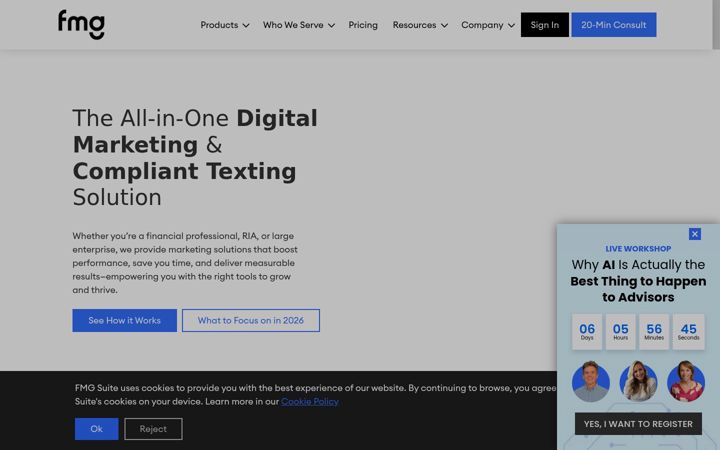Viewport: 720px width, 450px height.
Task: Expand the Resources chevron arrow
Action: click(444, 26)
